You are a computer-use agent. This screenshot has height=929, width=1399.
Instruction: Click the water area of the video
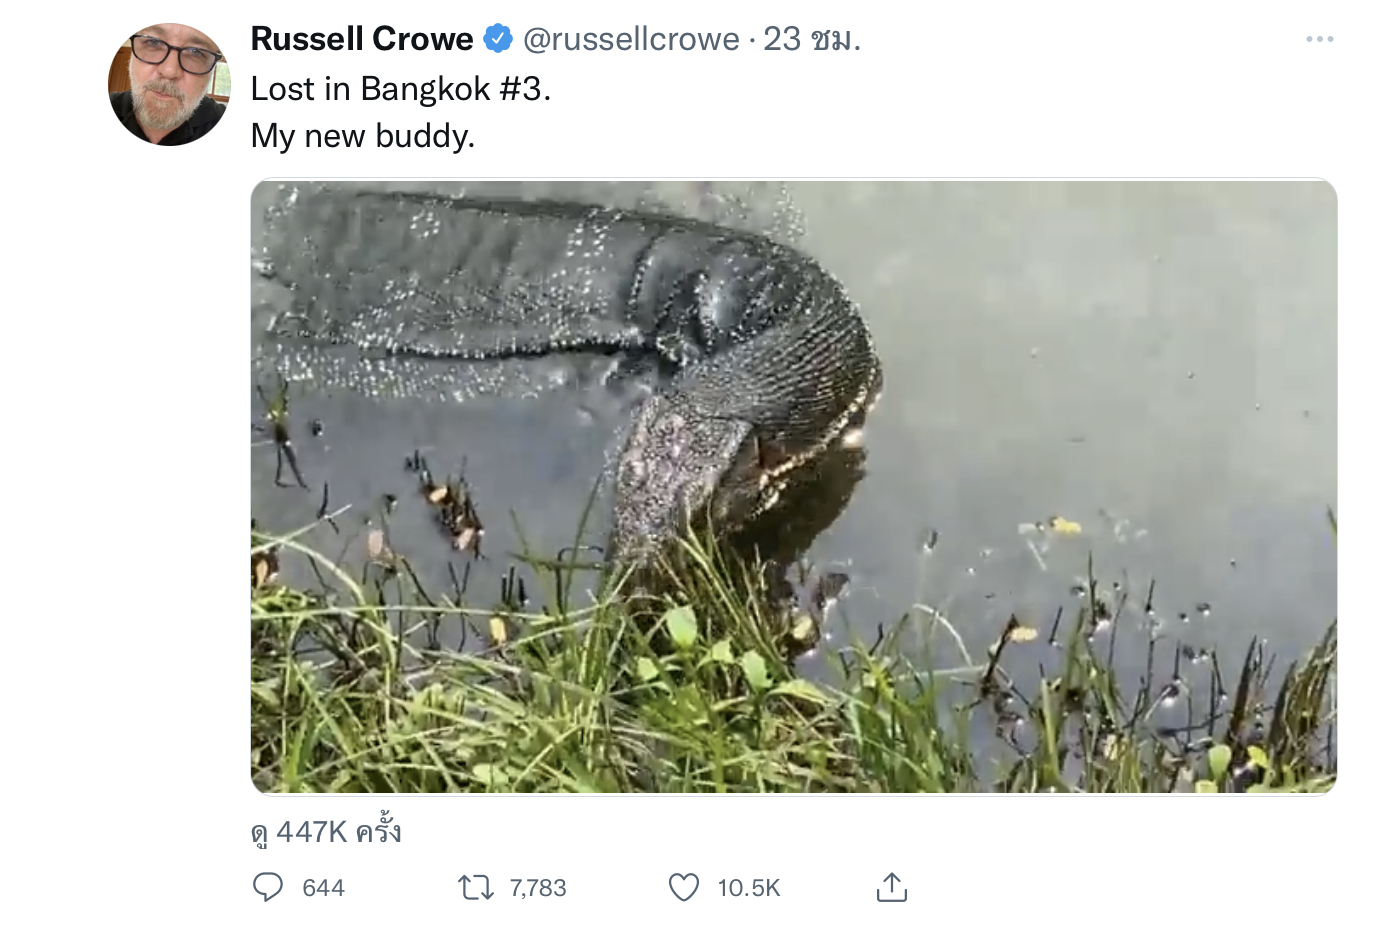tap(1100, 350)
